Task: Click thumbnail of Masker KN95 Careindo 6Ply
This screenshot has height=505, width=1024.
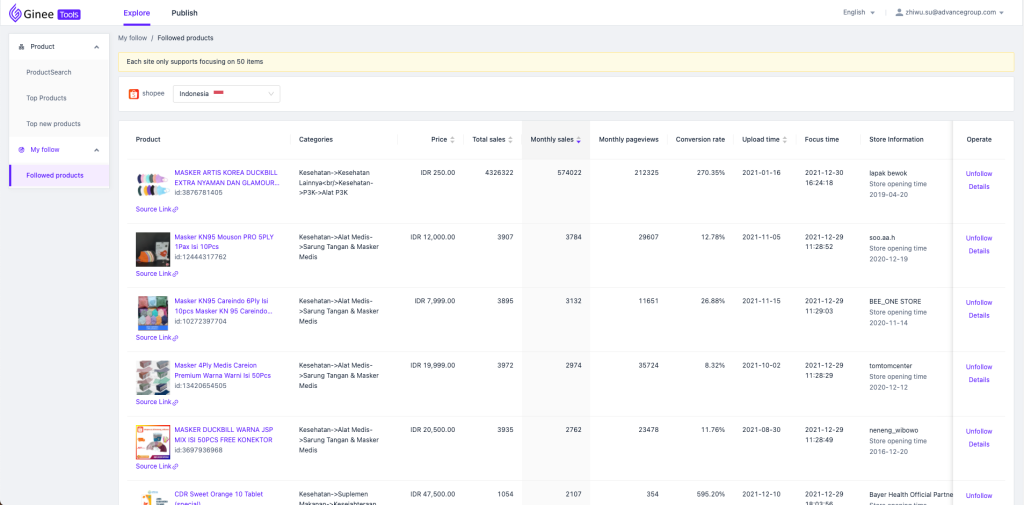Action: pos(153,313)
